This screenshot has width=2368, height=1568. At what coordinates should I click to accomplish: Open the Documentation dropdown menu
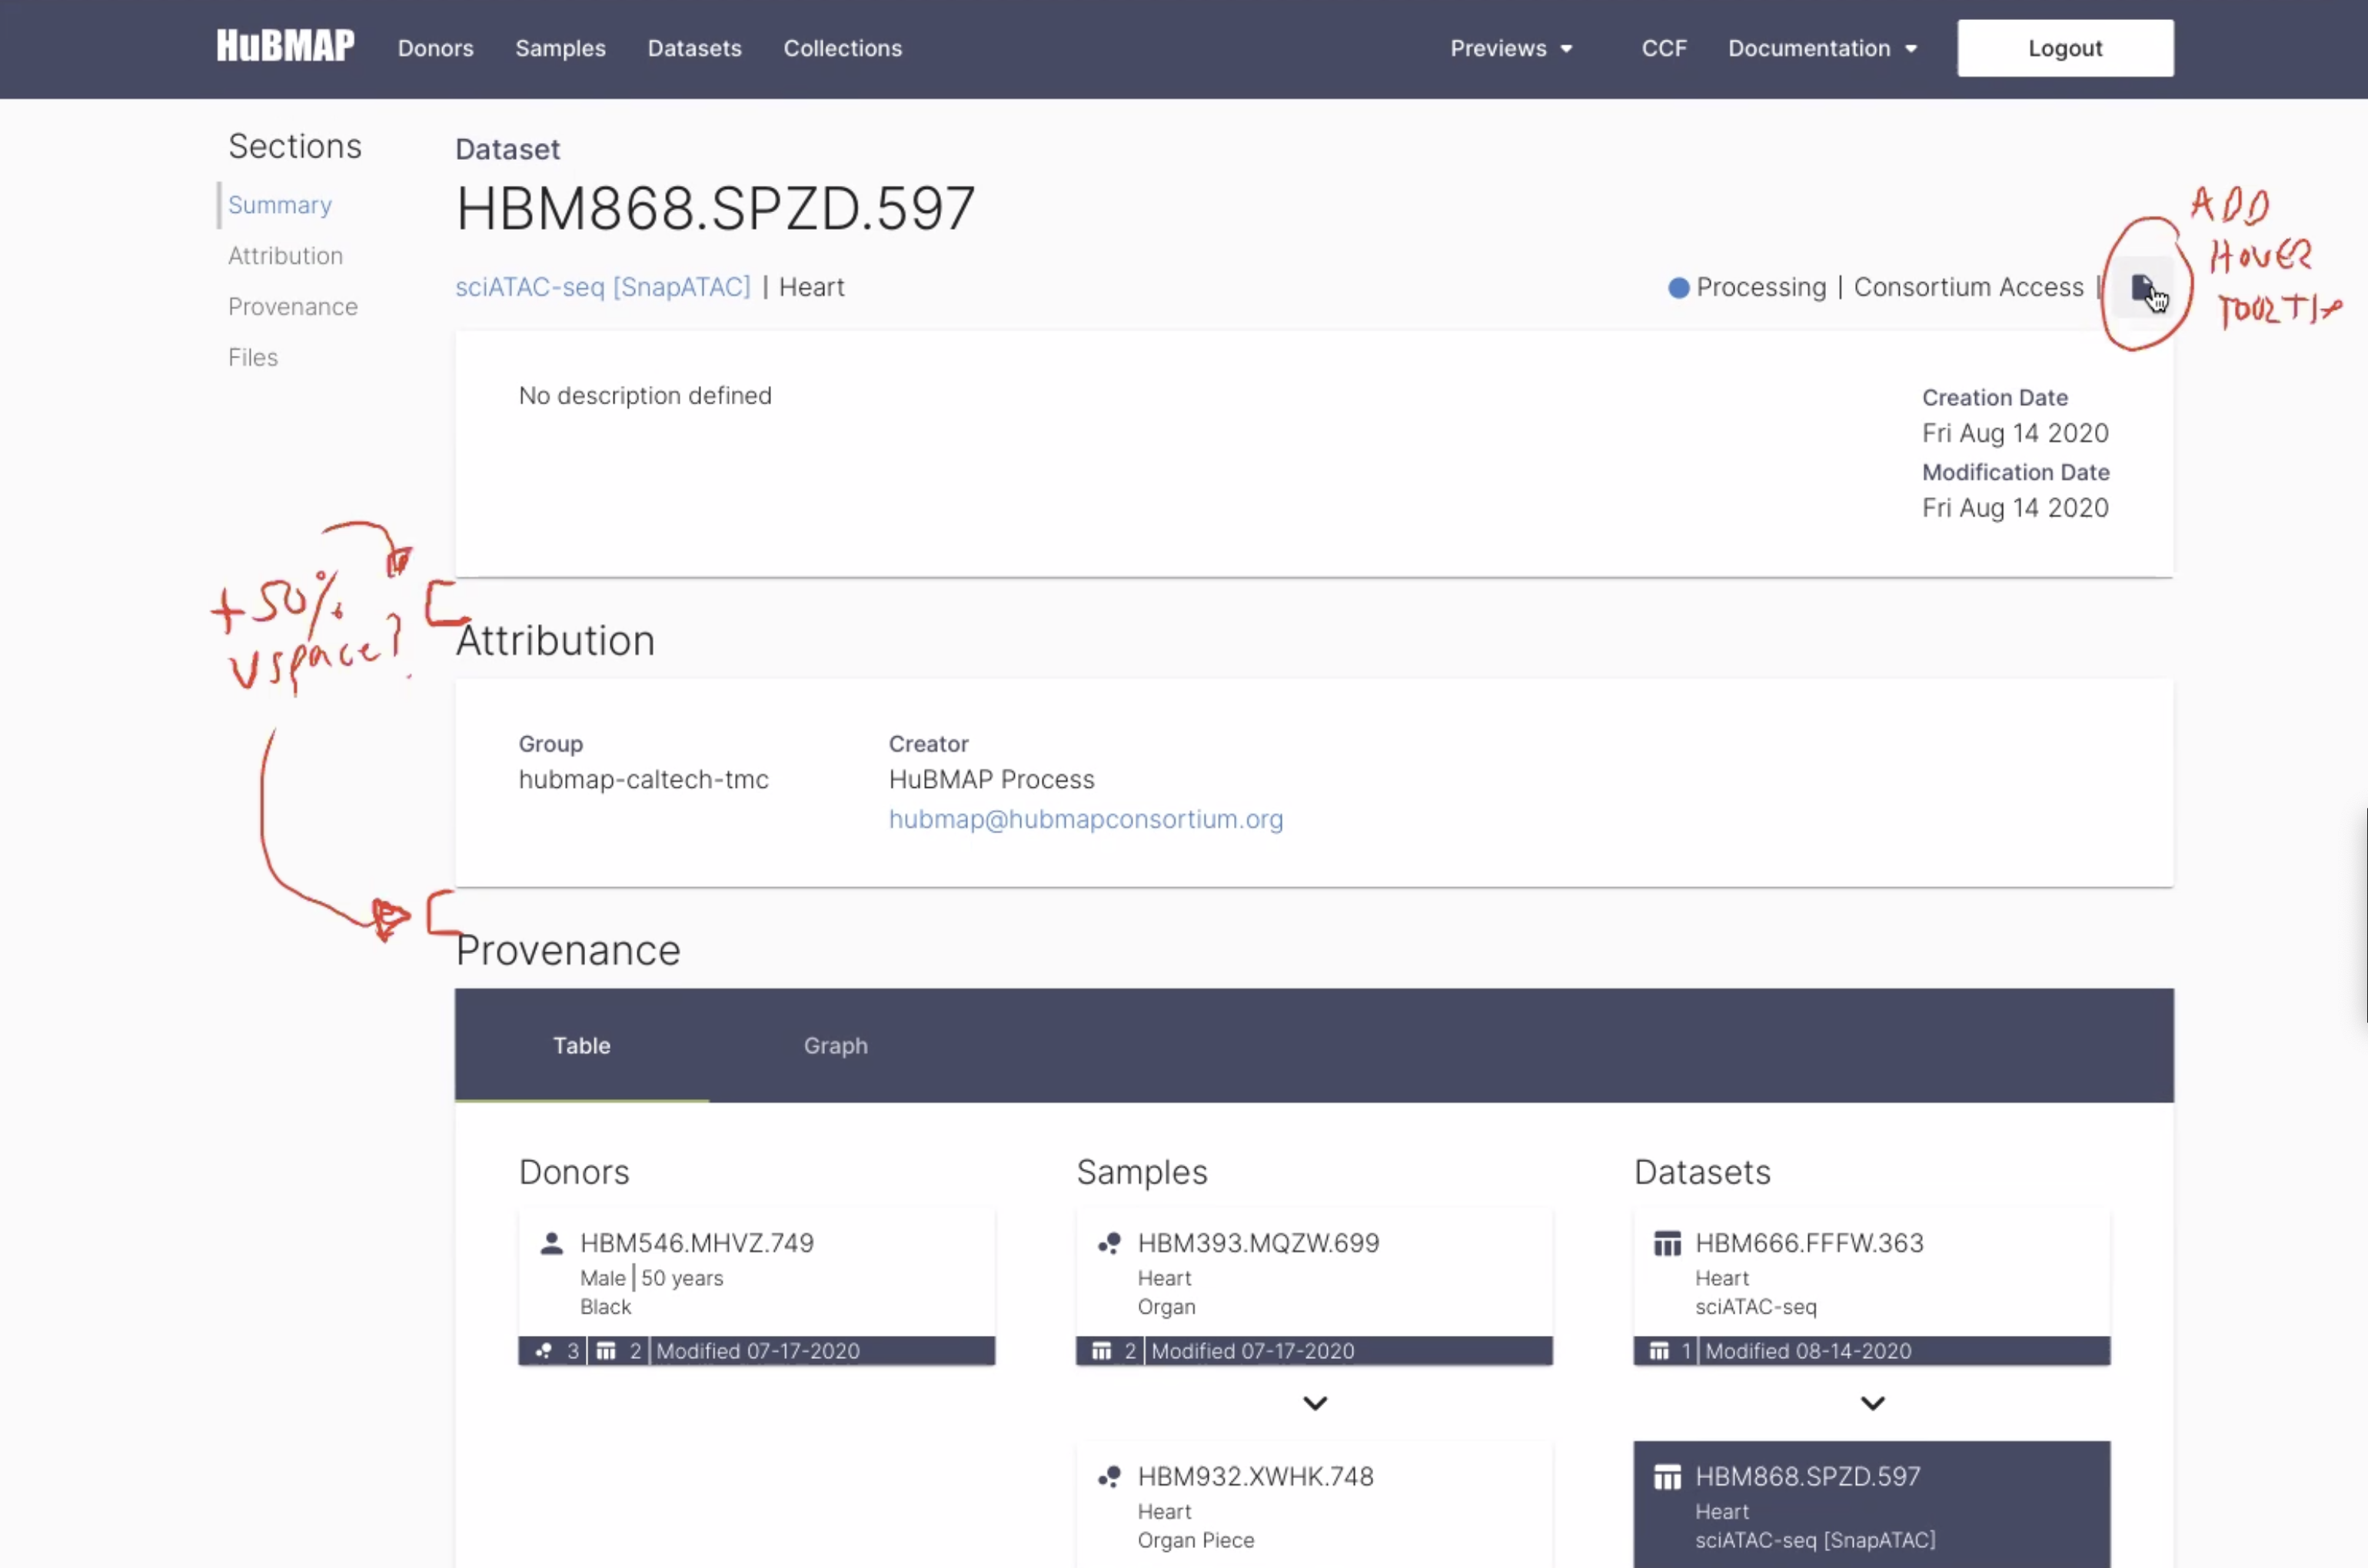point(1822,48)
